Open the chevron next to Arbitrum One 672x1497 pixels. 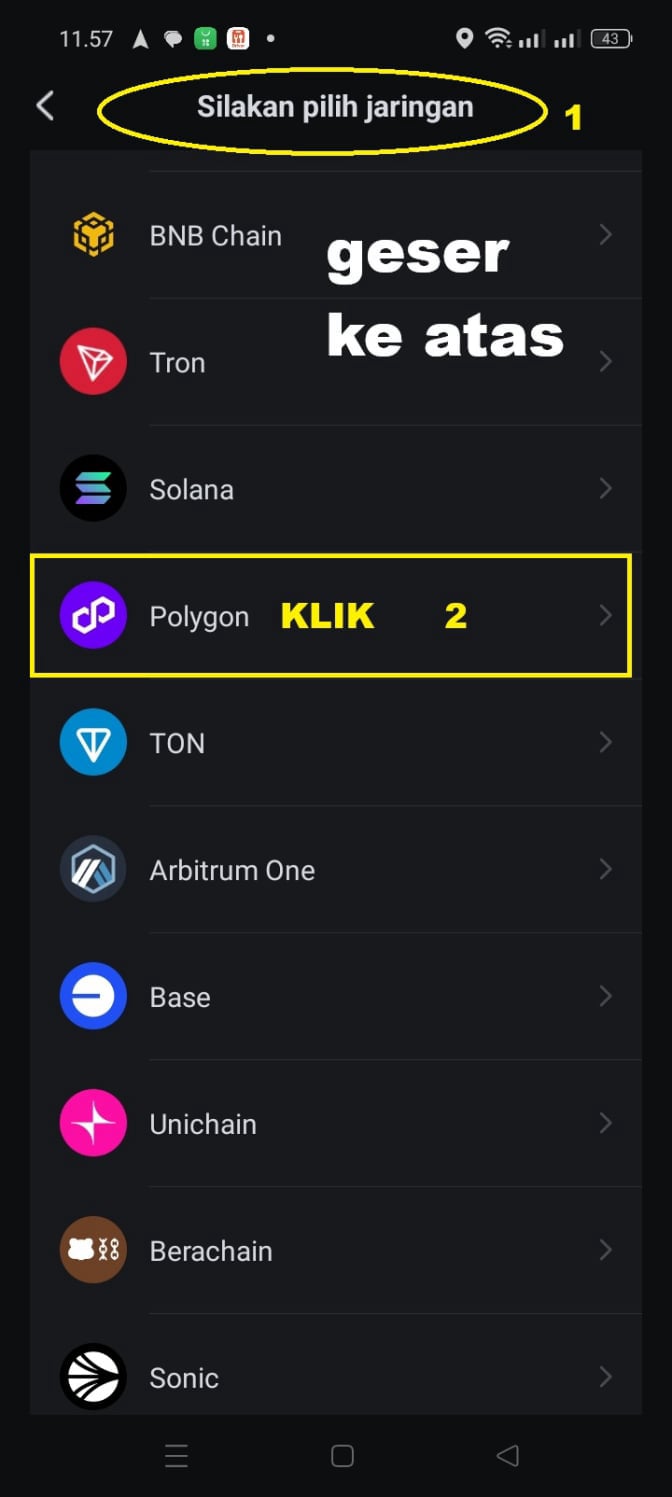tap(605, 870)
